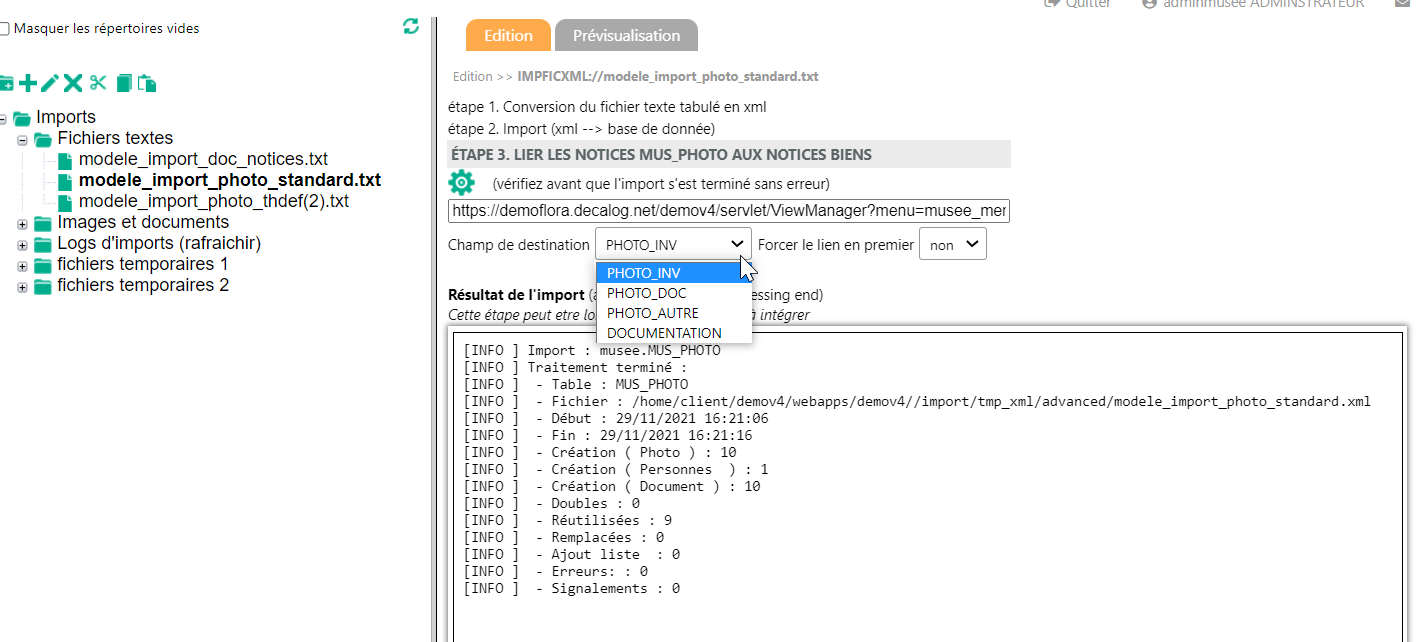1420x642 pixels.
Task: Click the X delete icon in file toolbar
Action: click(x=73, y=83)
